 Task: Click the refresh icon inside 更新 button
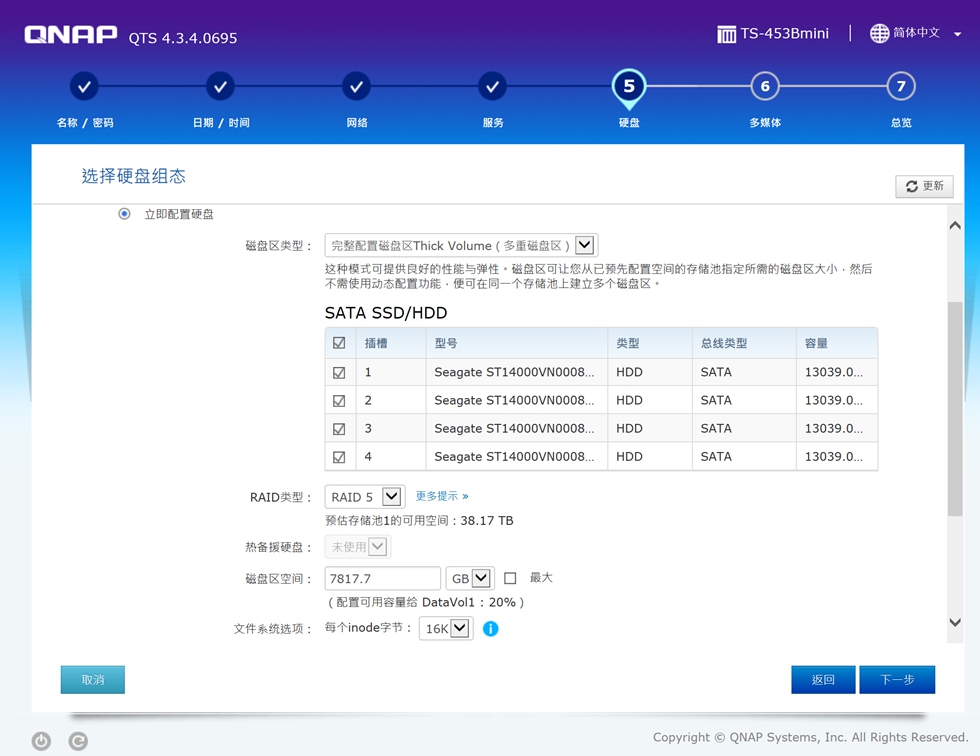pyautogui.click(x=911, y=186)
